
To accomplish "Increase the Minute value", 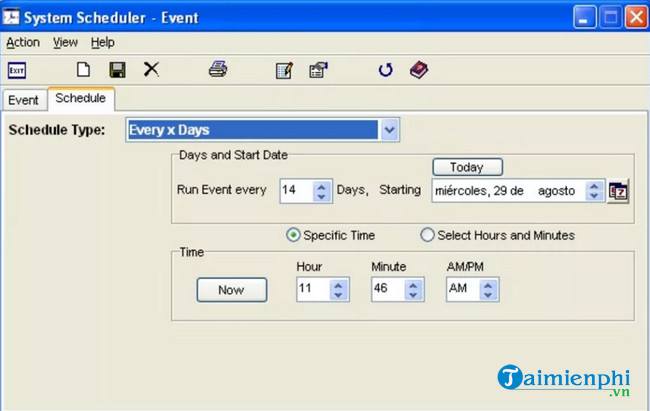I will (x=413, y=285).
